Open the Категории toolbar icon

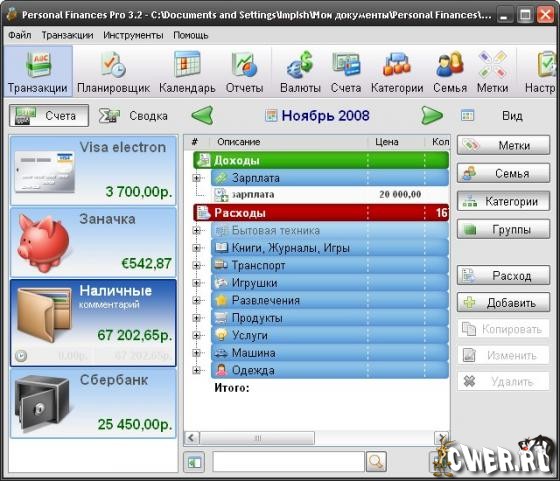tap(397, 71)
